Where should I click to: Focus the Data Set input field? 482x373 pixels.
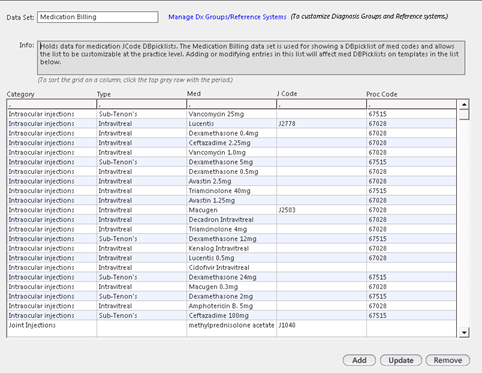pos(98,17)
